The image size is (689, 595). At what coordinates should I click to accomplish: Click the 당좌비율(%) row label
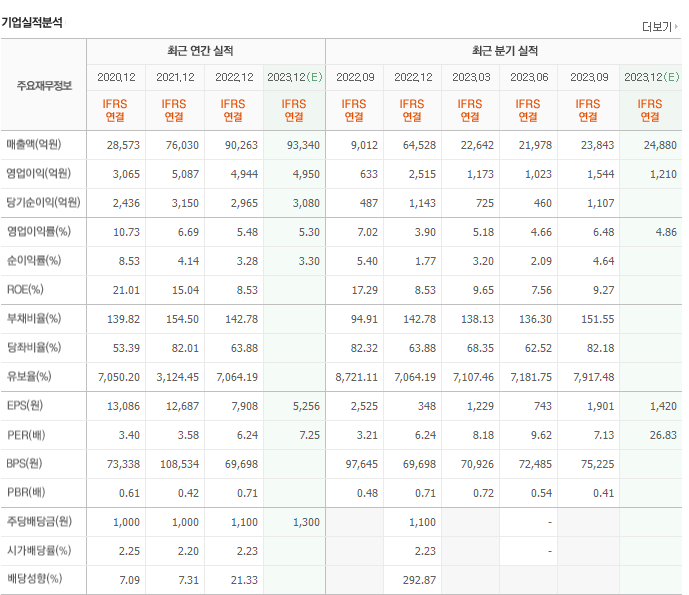pyautogui.click(x=34, y=347)
